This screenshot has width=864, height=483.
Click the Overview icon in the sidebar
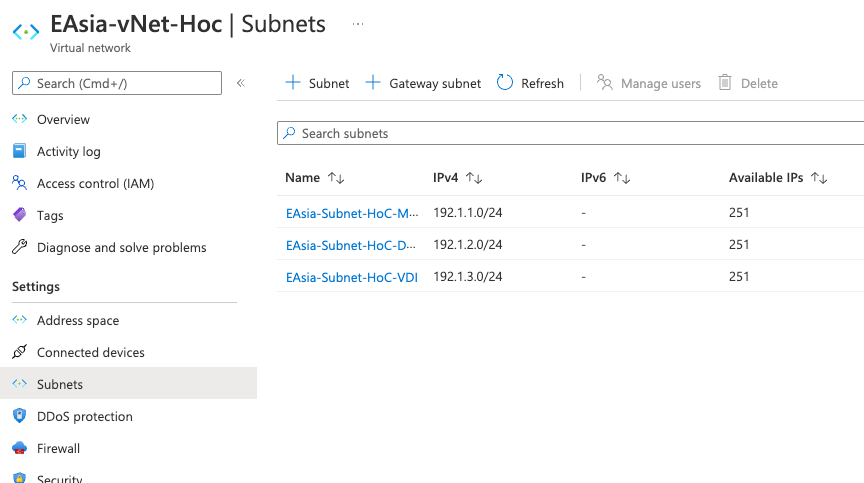point(19,119)
